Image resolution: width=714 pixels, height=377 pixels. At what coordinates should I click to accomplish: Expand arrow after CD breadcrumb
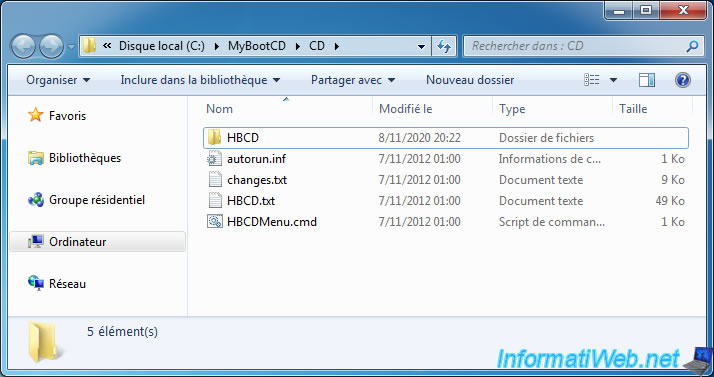point(337,46)
